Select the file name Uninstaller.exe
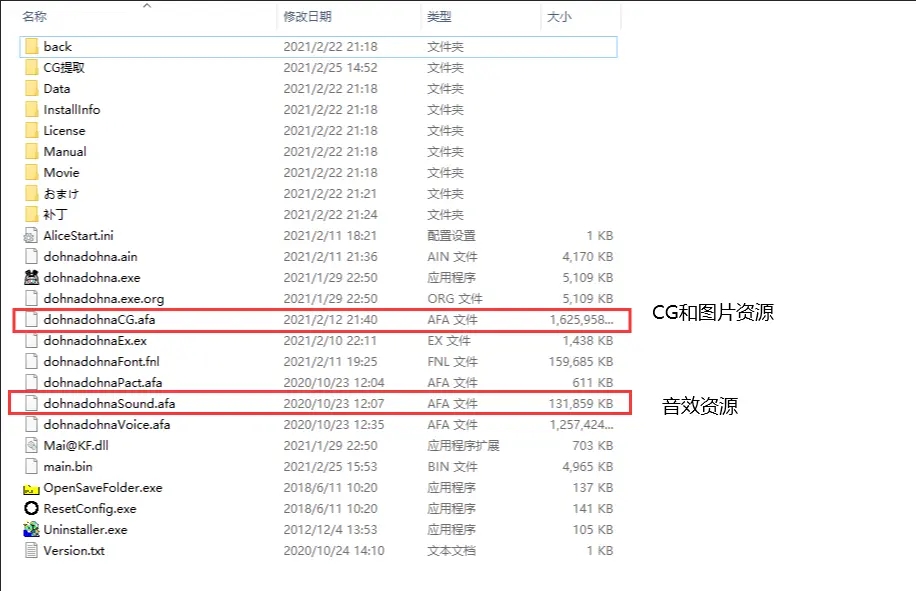This screenshot has width=916, height=591. (x=85, y=530)
